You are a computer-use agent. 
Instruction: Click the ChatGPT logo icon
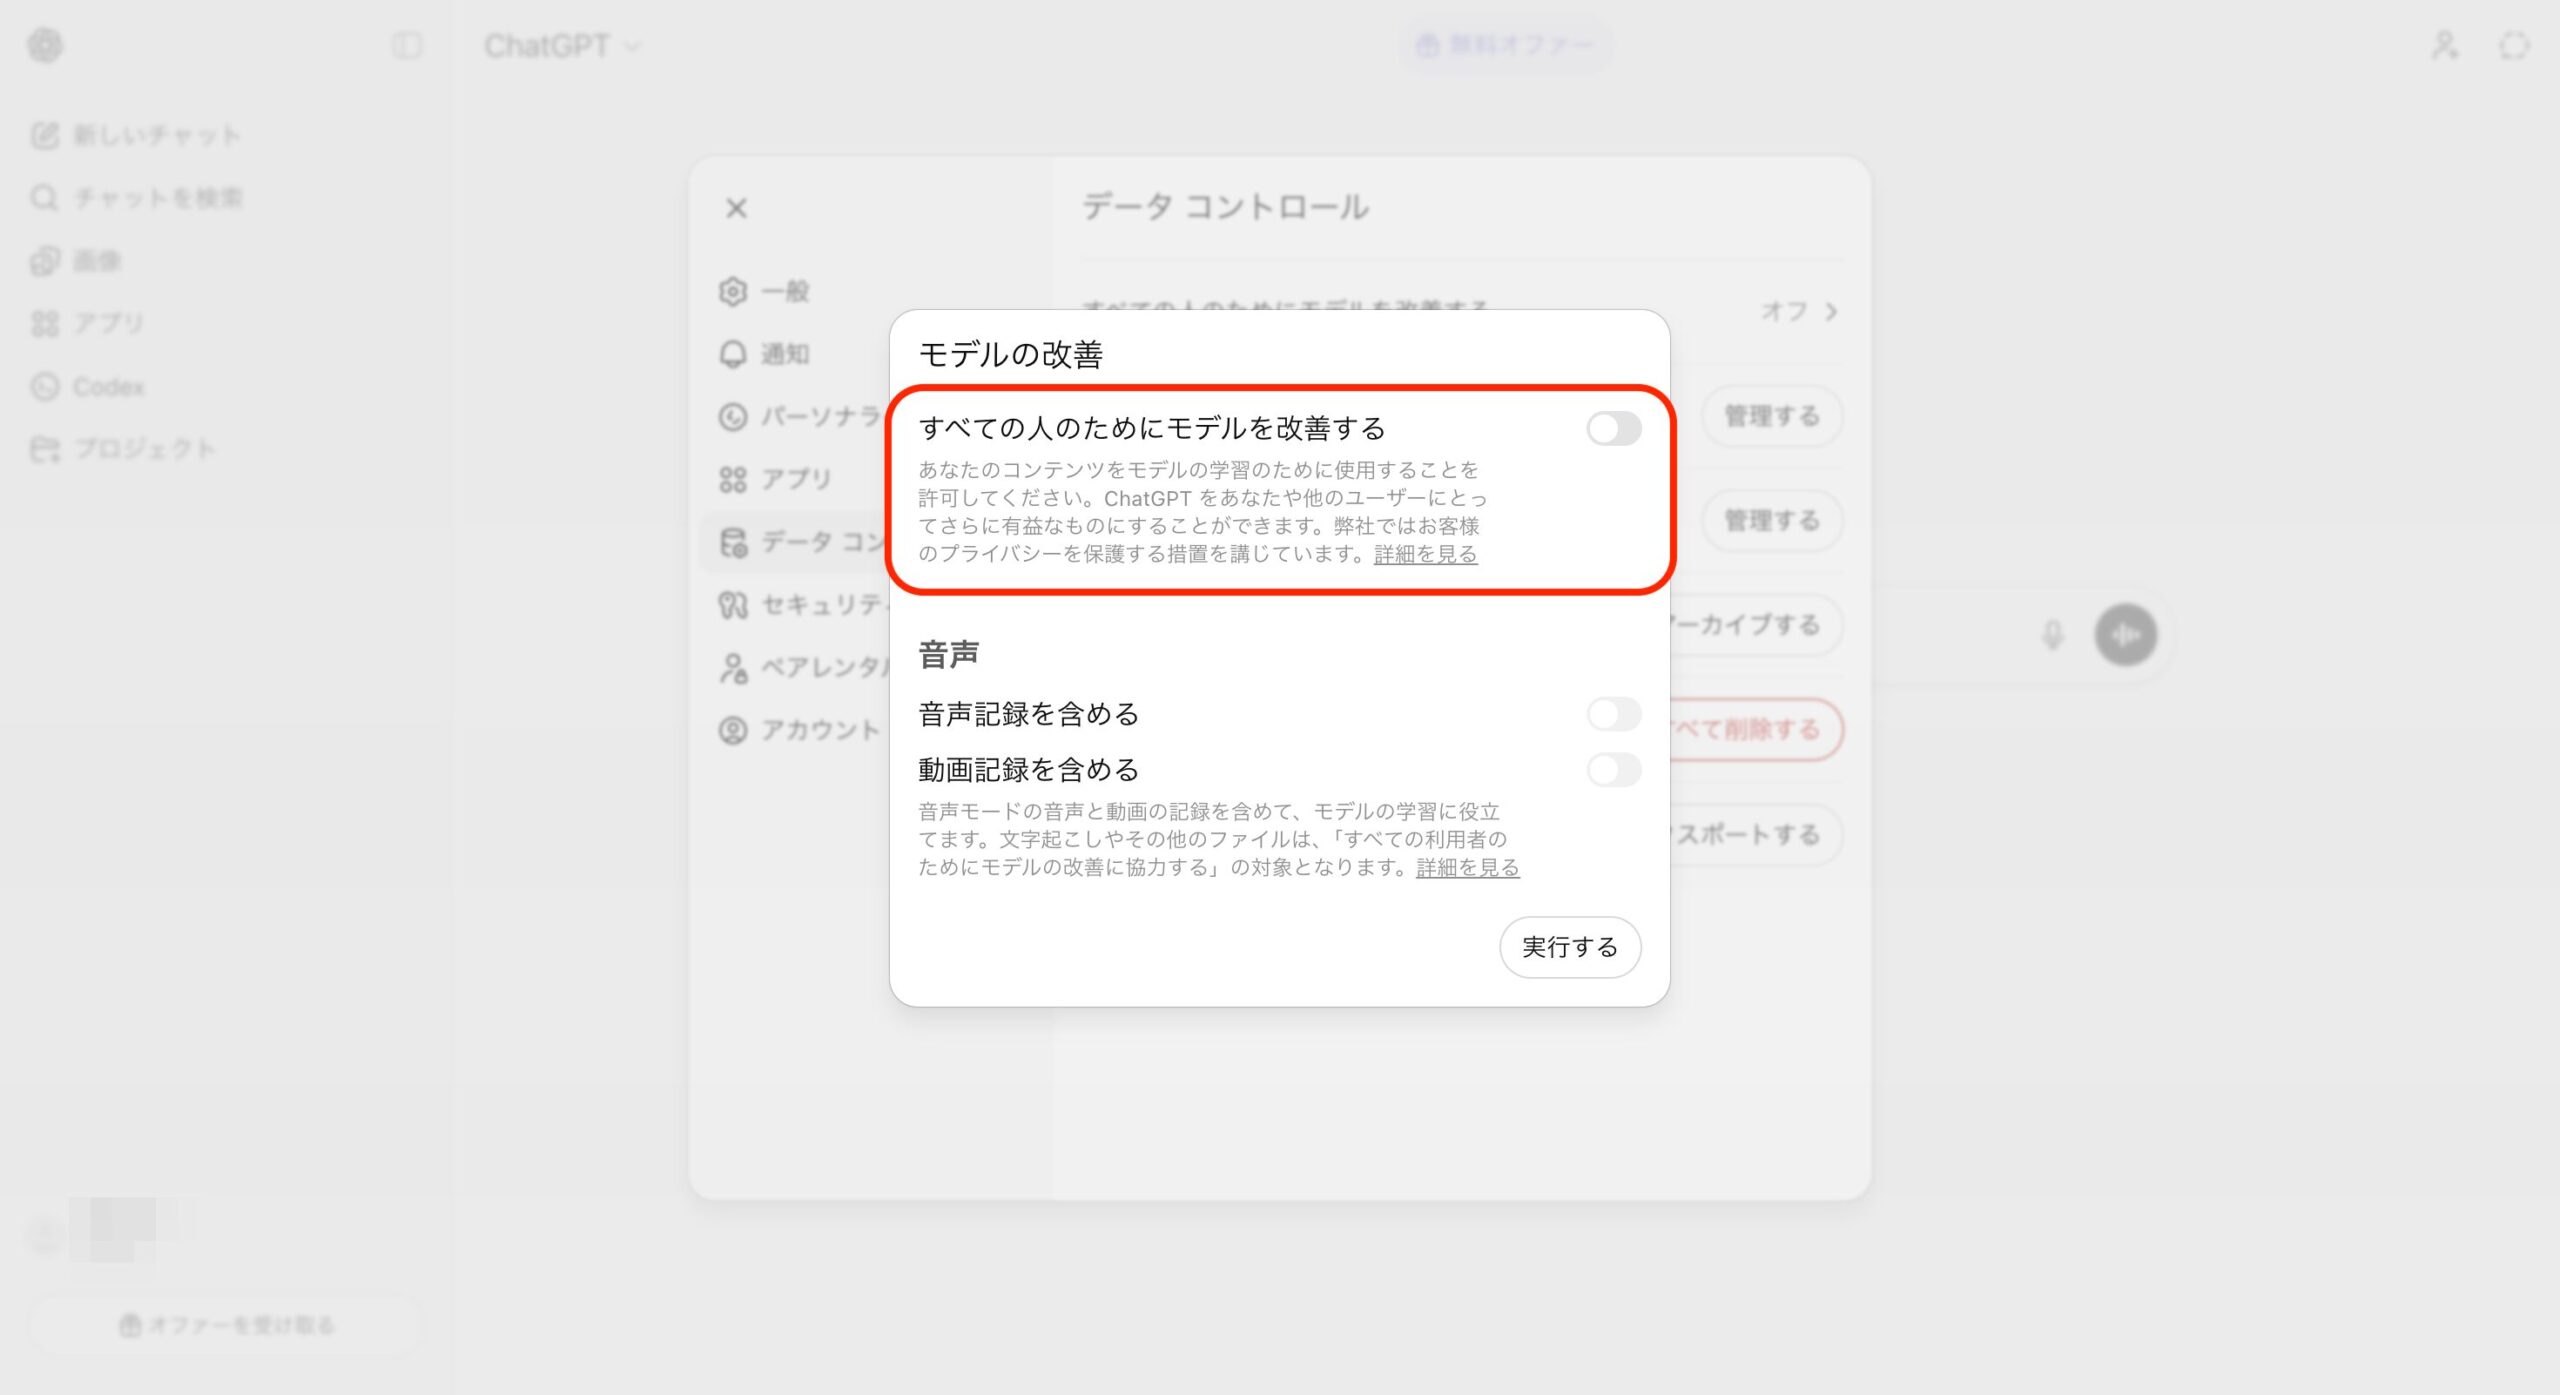(45, 45)
